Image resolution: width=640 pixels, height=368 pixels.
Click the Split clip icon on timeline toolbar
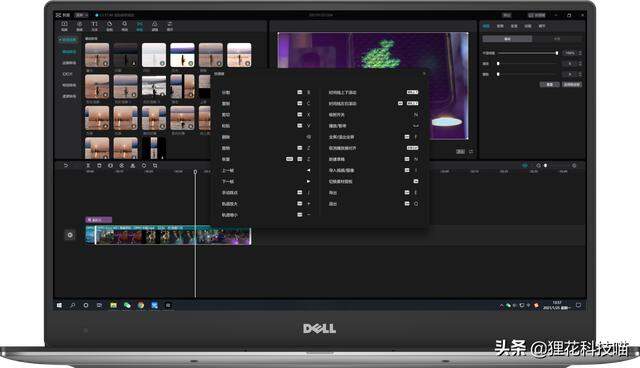(x=88, y=165)
